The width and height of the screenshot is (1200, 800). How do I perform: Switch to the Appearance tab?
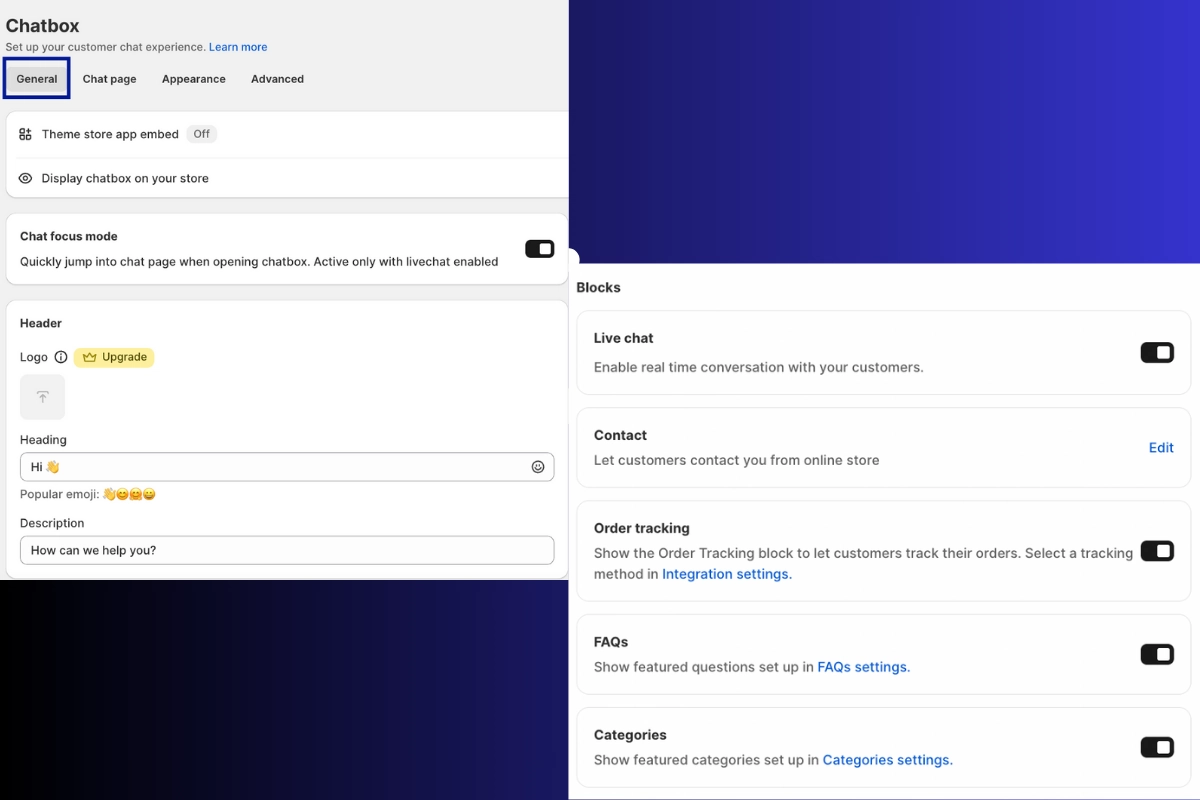point(193,78)
